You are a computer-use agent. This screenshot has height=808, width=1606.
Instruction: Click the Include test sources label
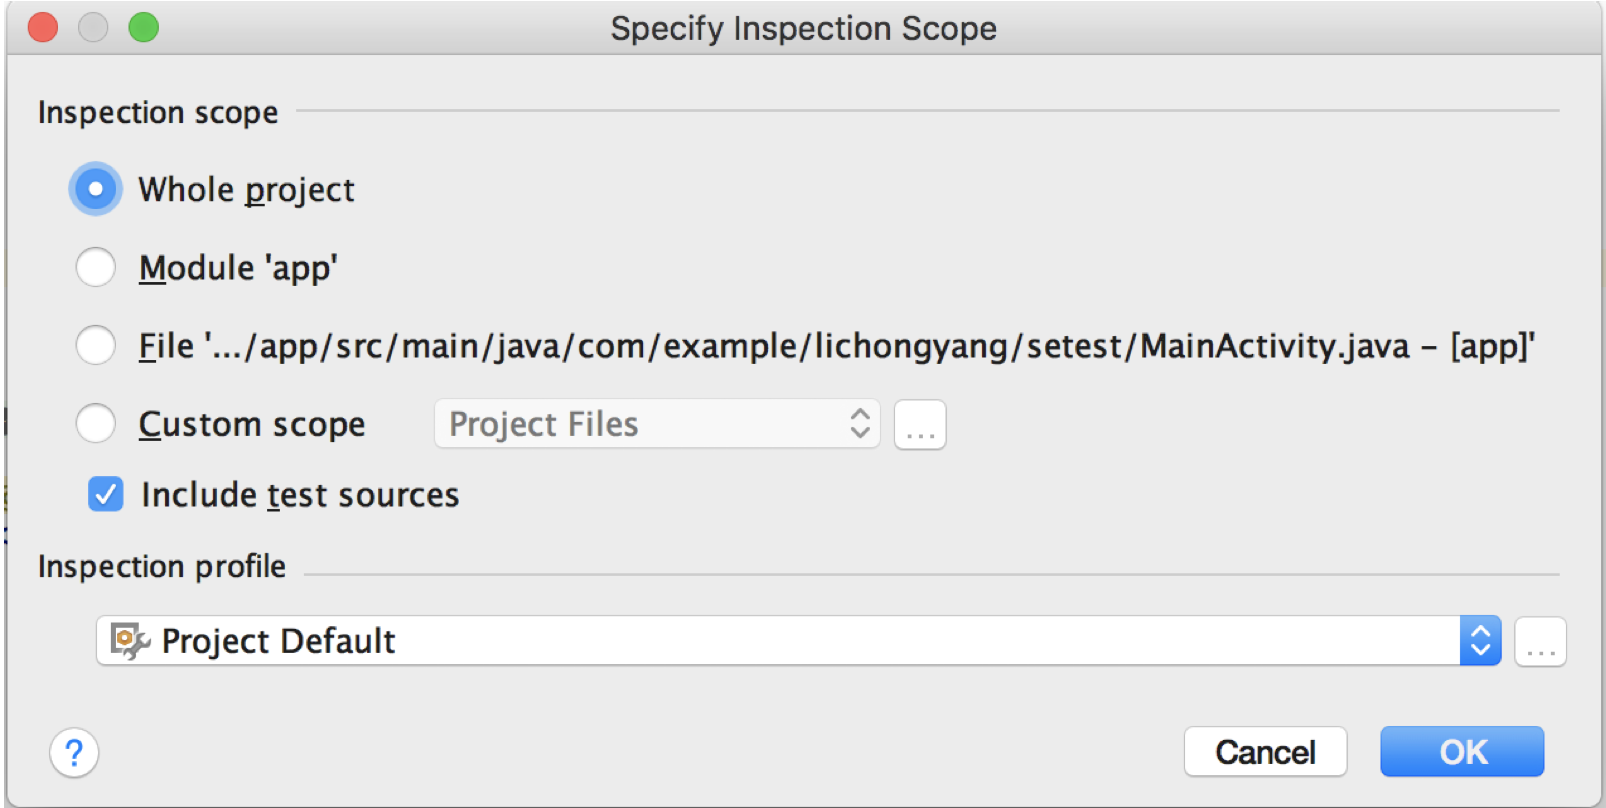[x=300, y=495]
